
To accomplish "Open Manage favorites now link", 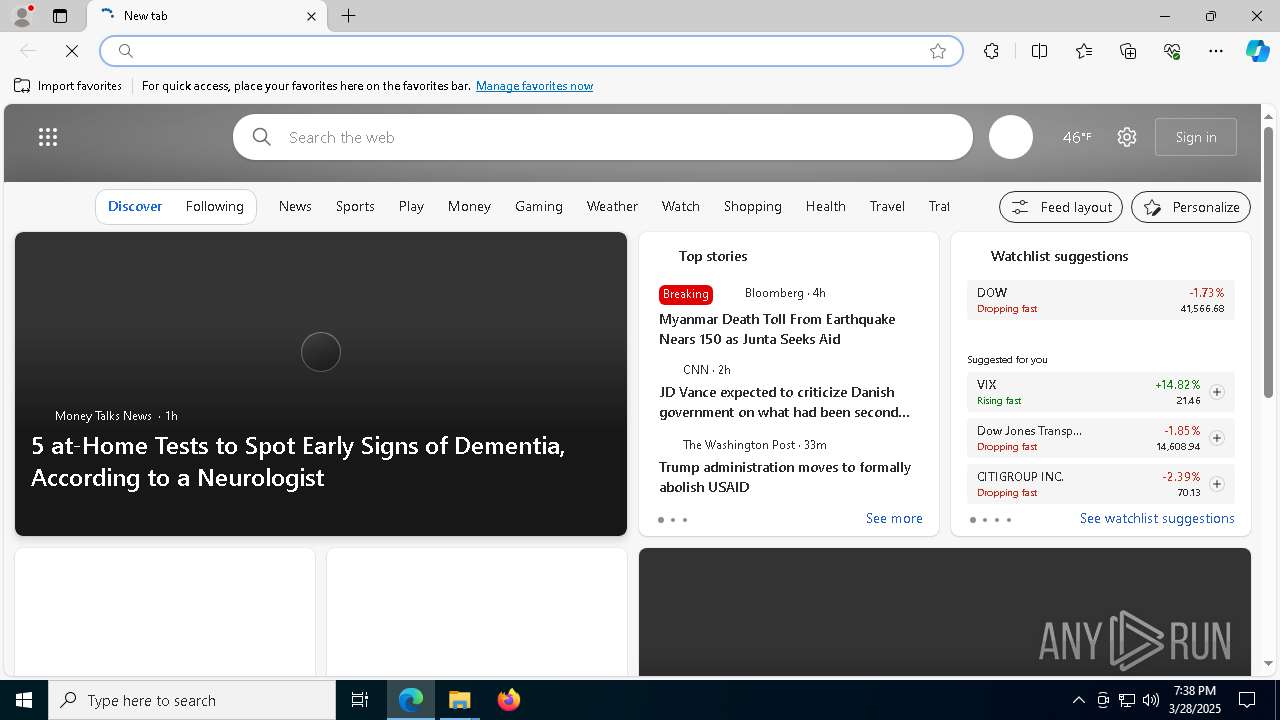I will pyautogui.click(x=534, y=86).
